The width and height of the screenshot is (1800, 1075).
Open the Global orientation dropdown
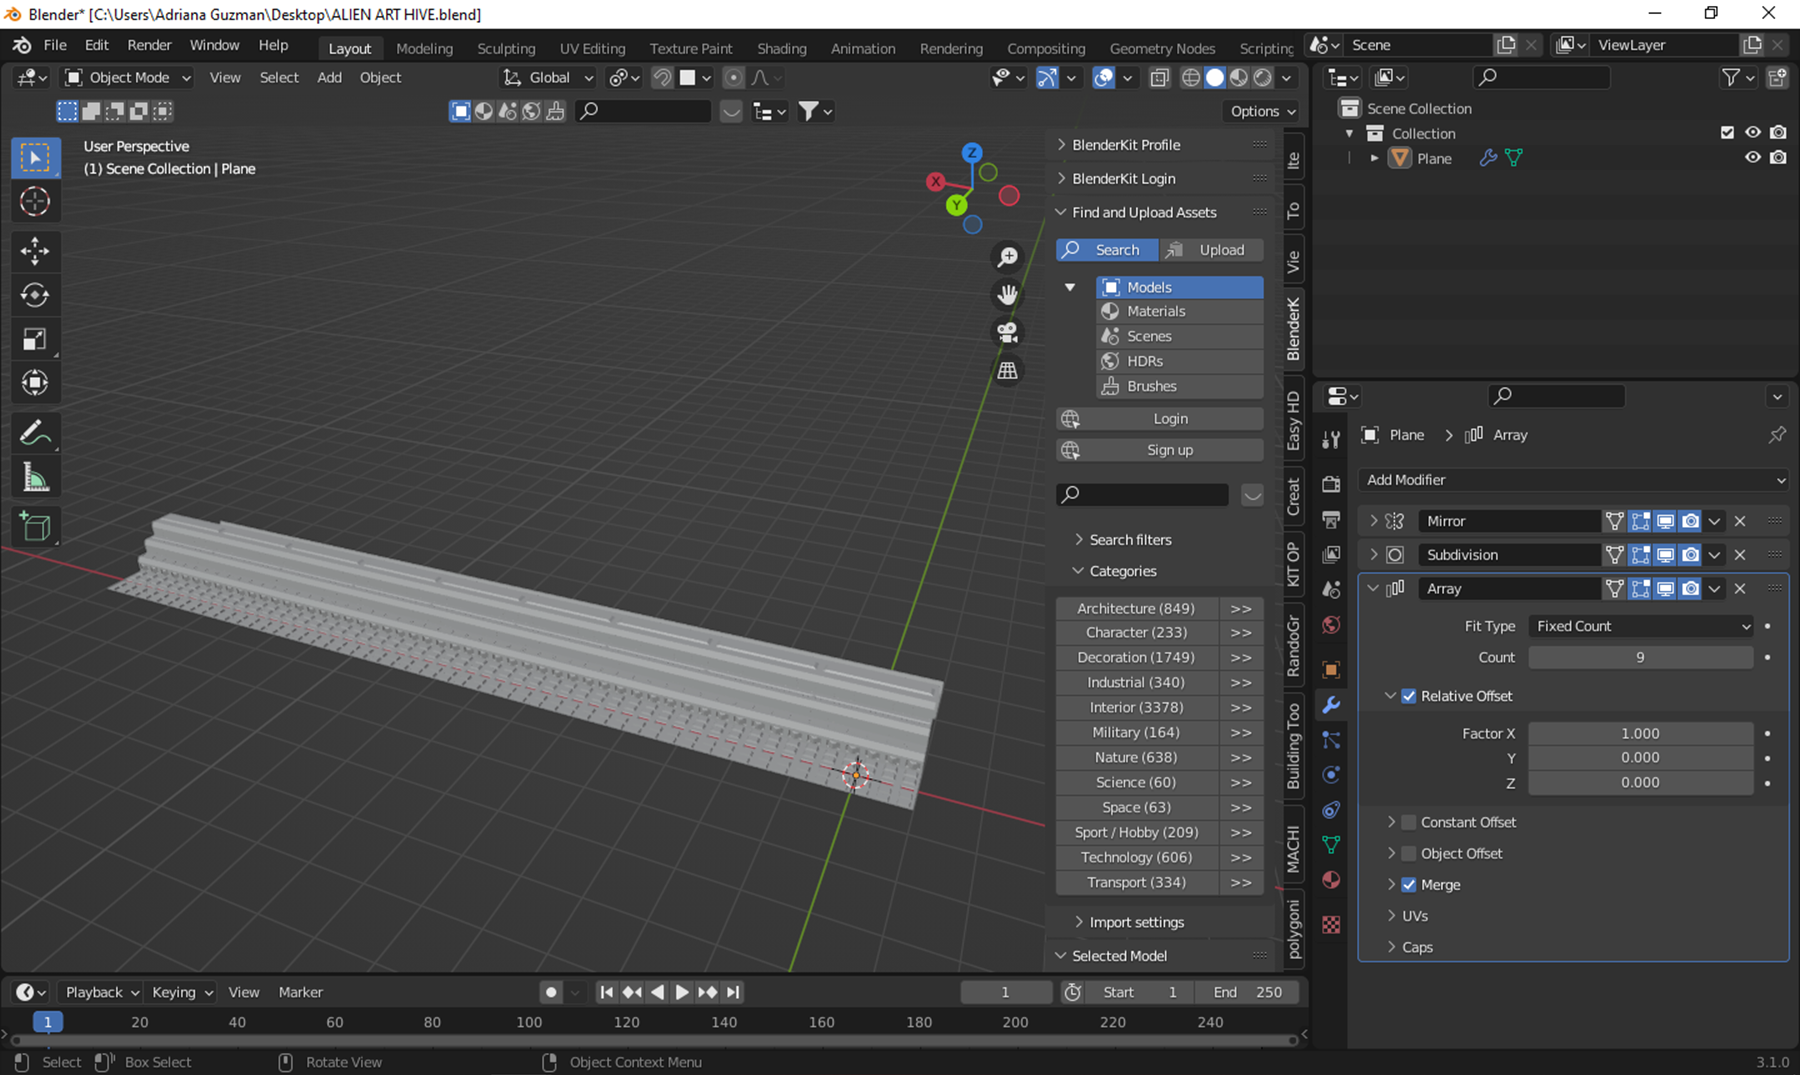[x=548, y=78]
